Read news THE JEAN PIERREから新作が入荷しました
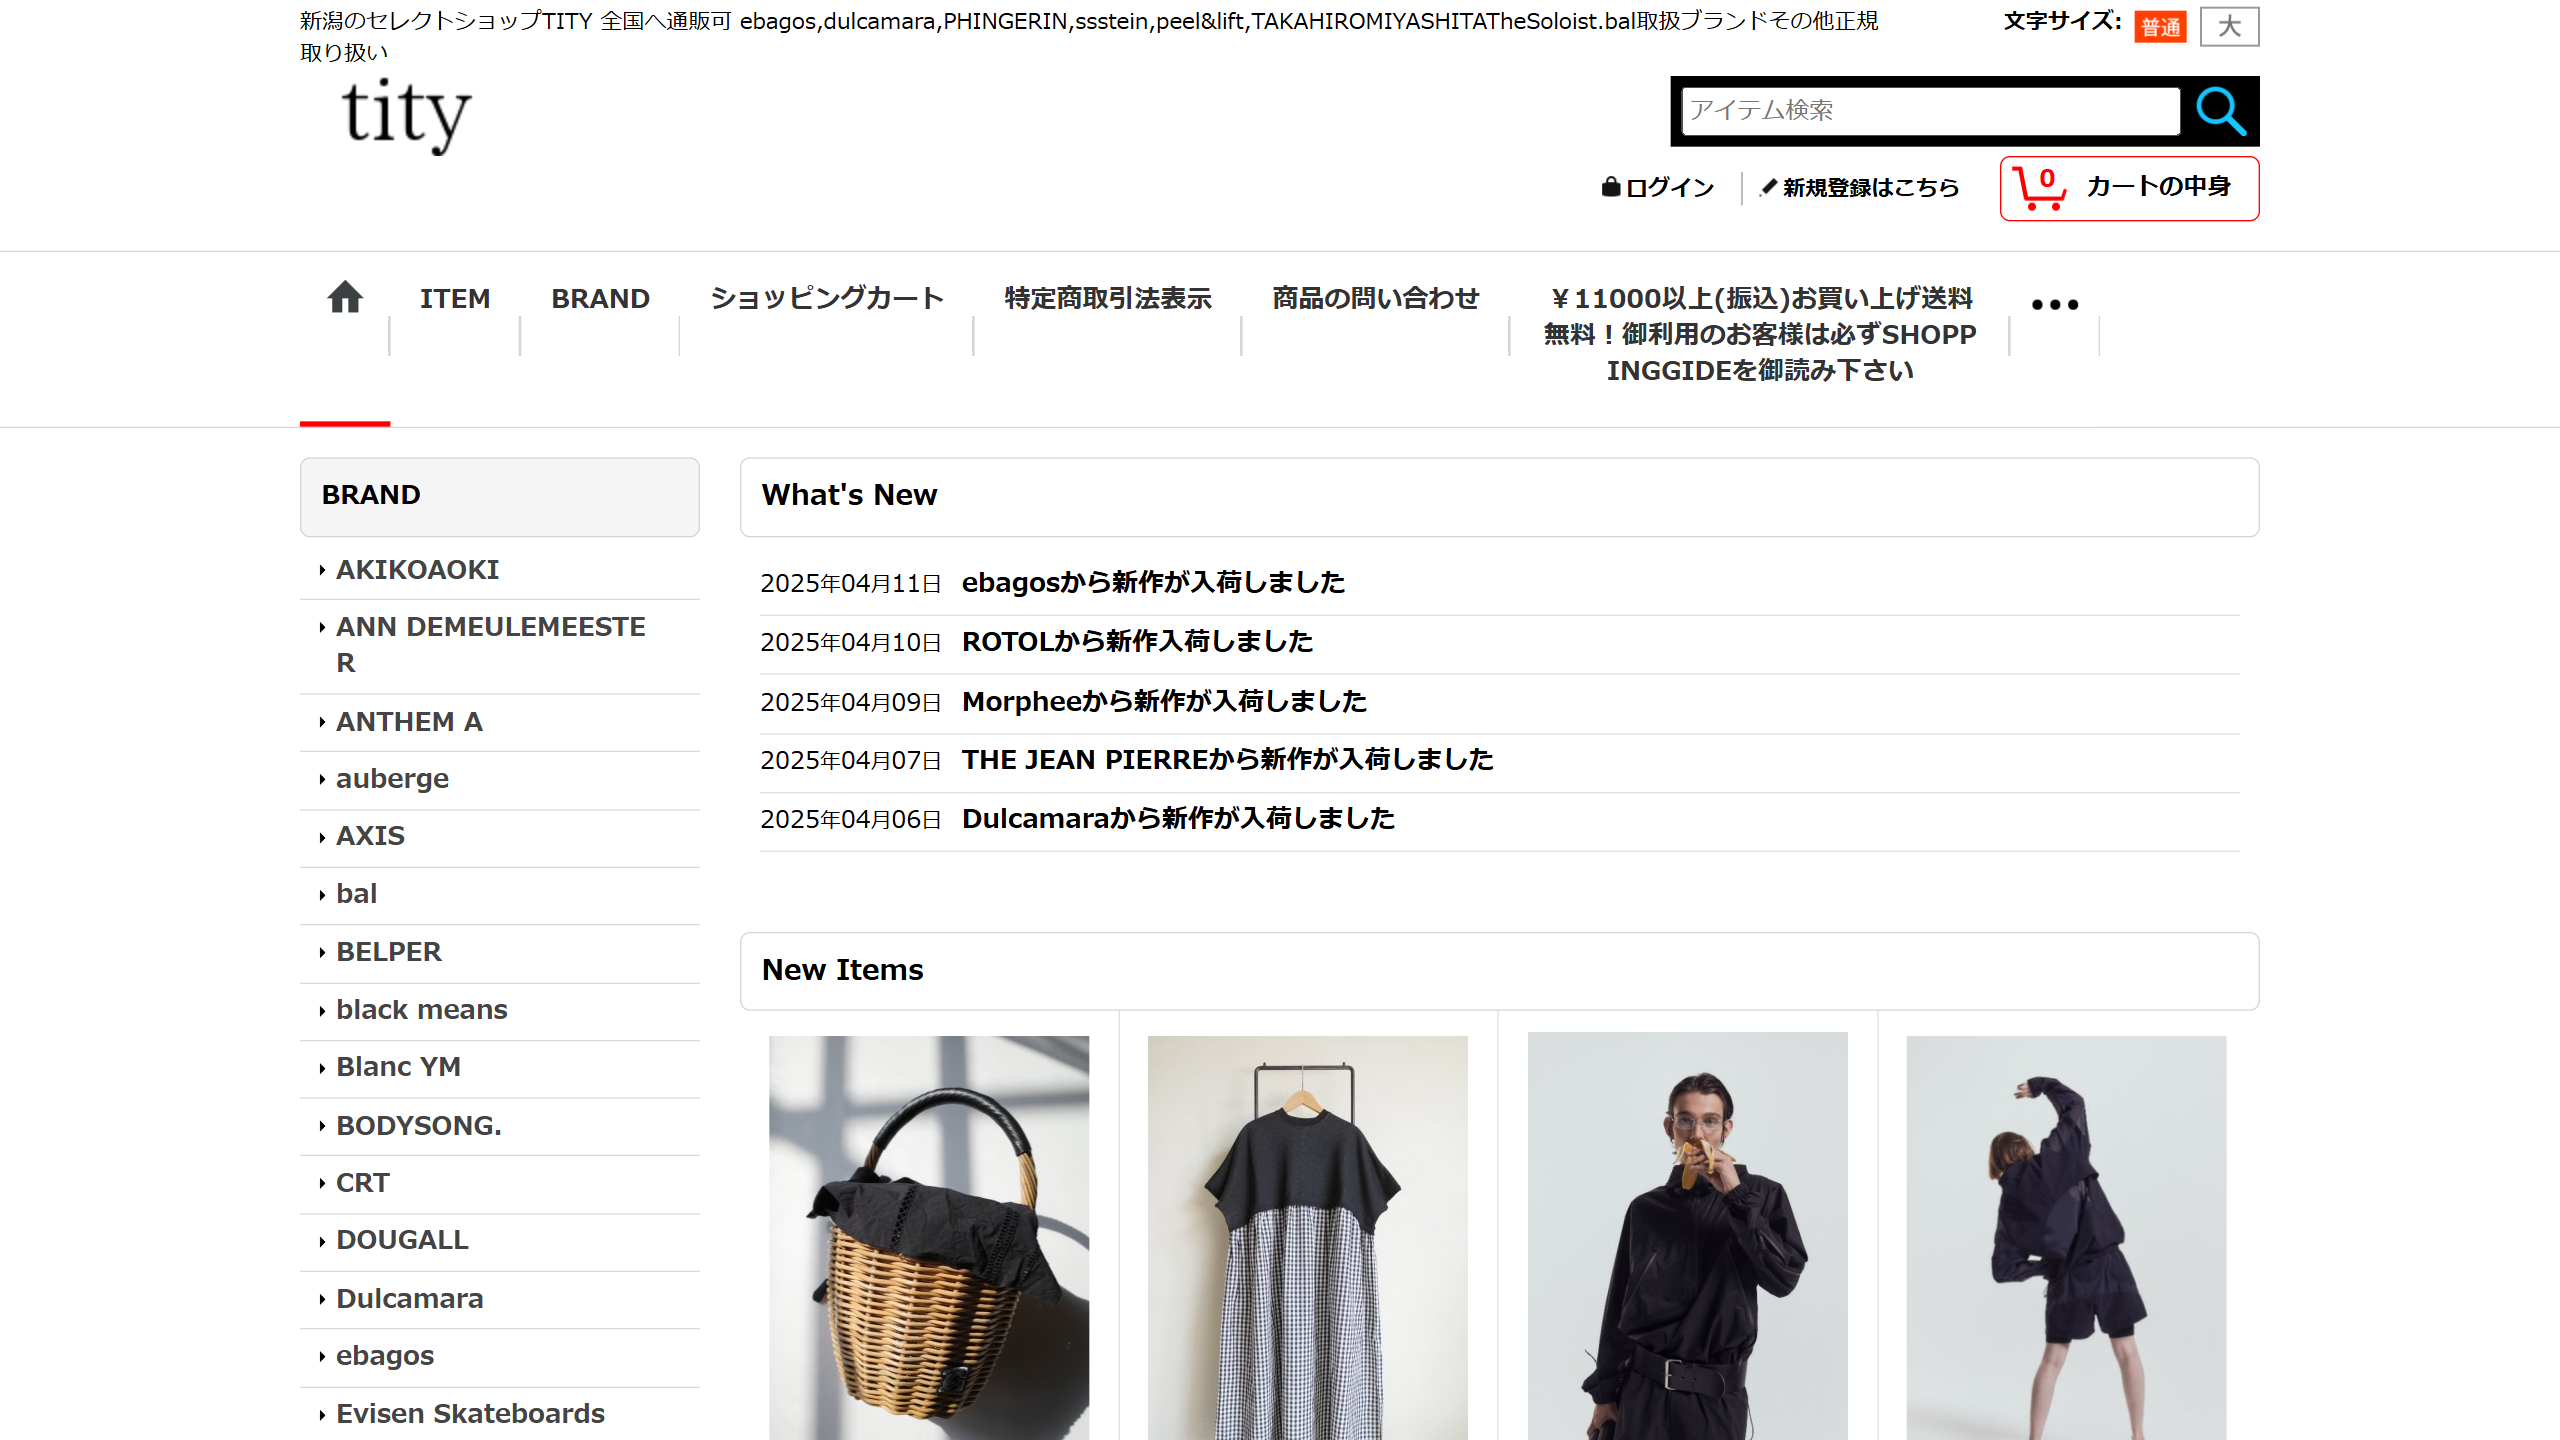Image resolution: width=2560 pixels, height=1440 pixels. [x=1227, y=760]
